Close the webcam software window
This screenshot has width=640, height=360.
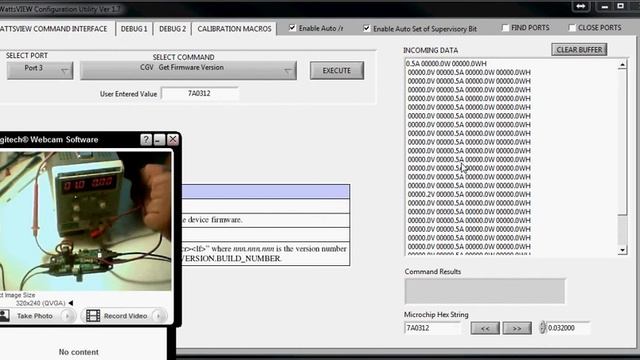coord(173,140)
